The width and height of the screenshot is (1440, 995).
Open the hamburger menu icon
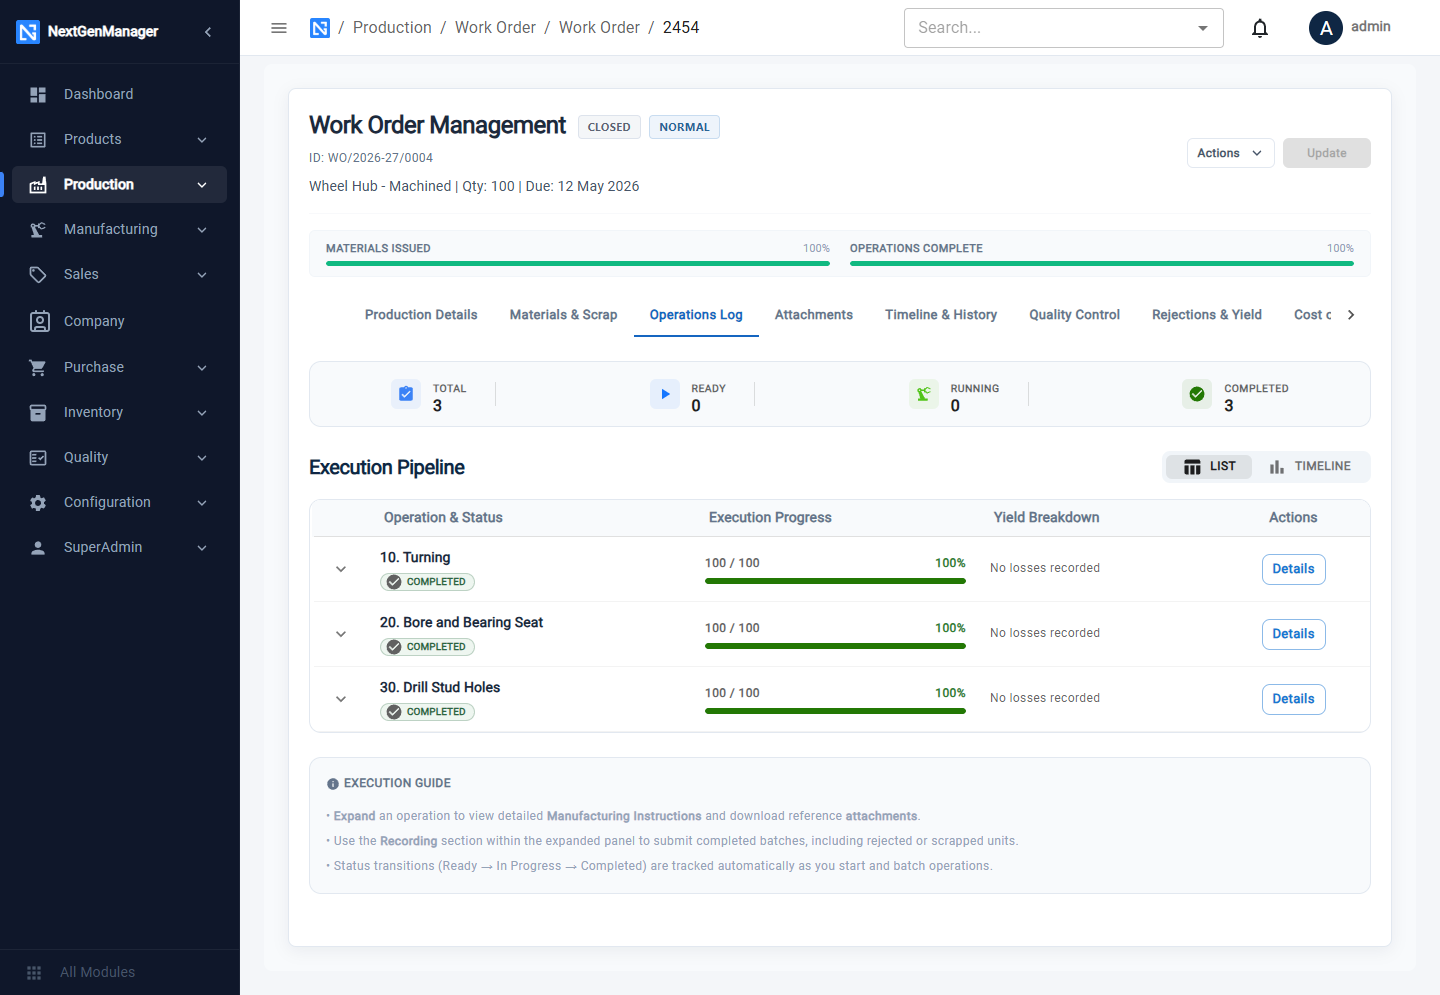click(279, 28)
